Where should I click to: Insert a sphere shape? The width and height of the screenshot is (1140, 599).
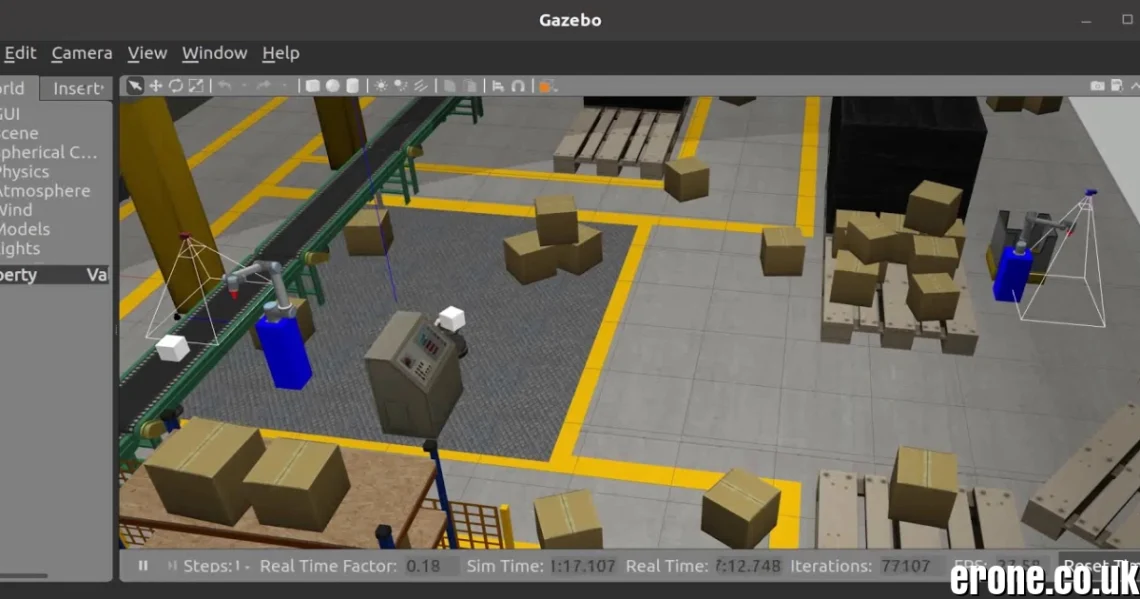332,86
